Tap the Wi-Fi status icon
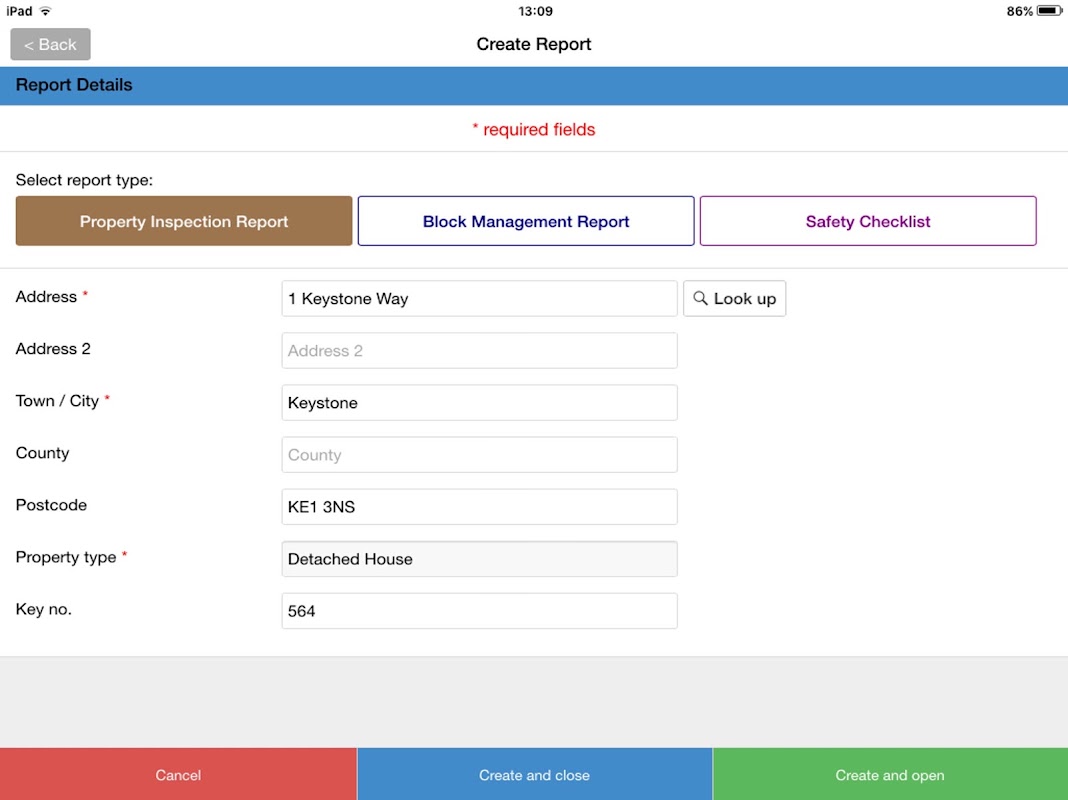This screenshot has height=800, width=1068. point(45,11)
